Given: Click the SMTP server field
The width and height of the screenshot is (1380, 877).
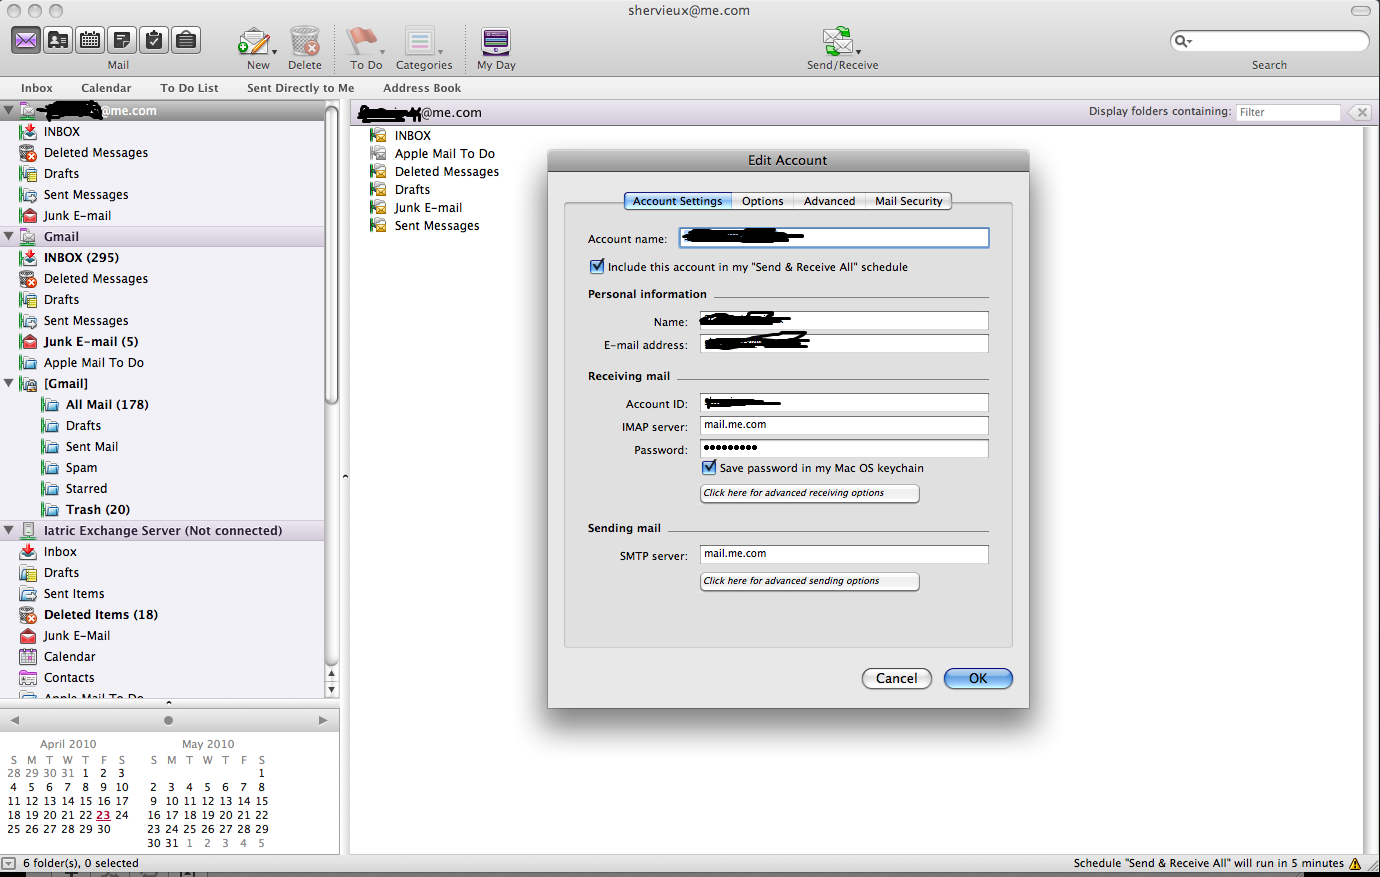Looking at the screenshot, I should point(844,555).
